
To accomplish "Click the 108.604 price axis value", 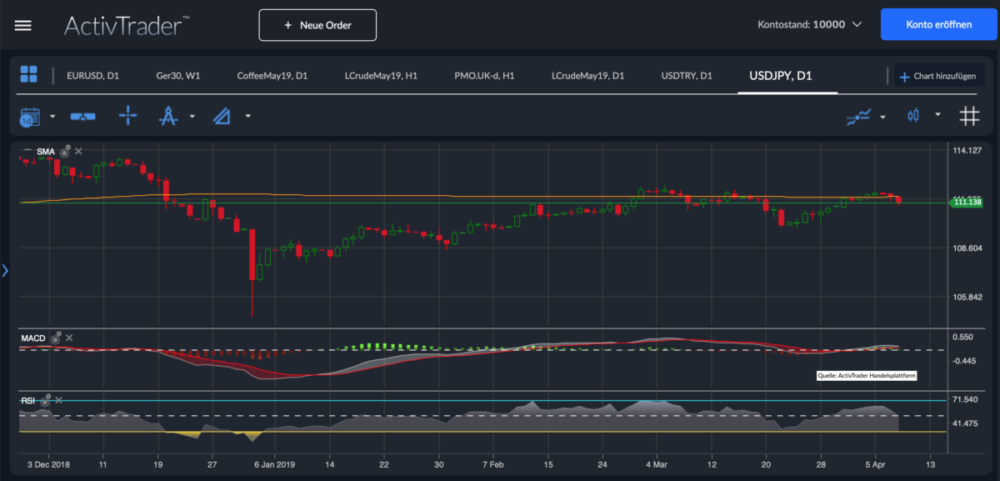I will (x=966, y=248).
